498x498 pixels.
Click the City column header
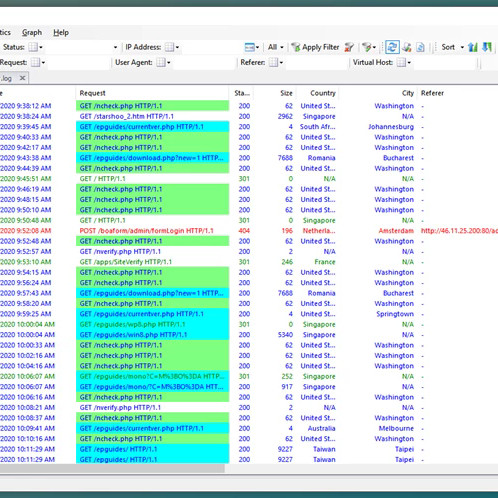coord(378,93)
